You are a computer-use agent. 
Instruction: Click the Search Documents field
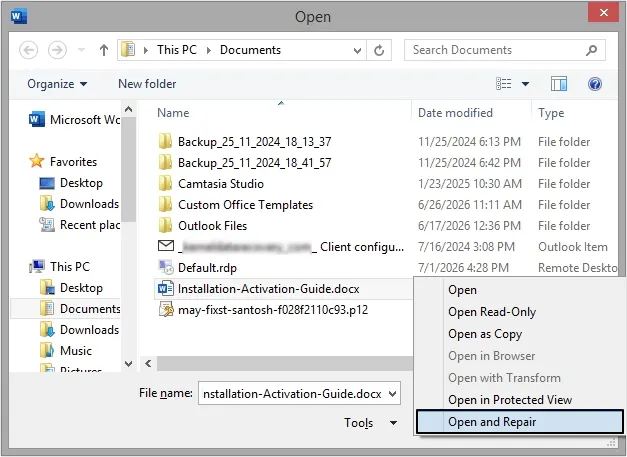pyautogui.click(x=505, y=50)
